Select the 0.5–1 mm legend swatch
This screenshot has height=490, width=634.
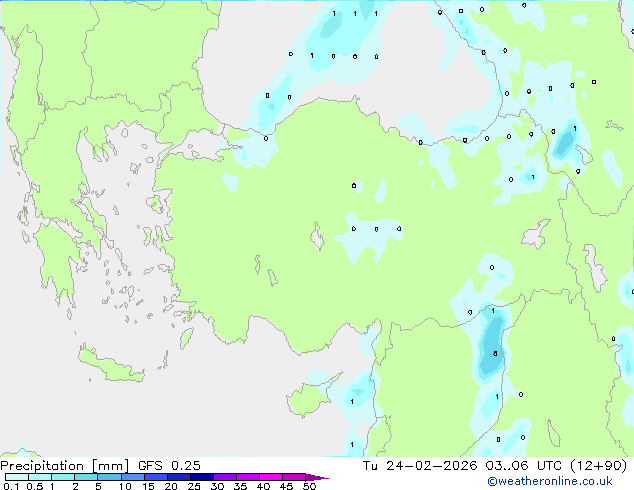click(40, 477)
